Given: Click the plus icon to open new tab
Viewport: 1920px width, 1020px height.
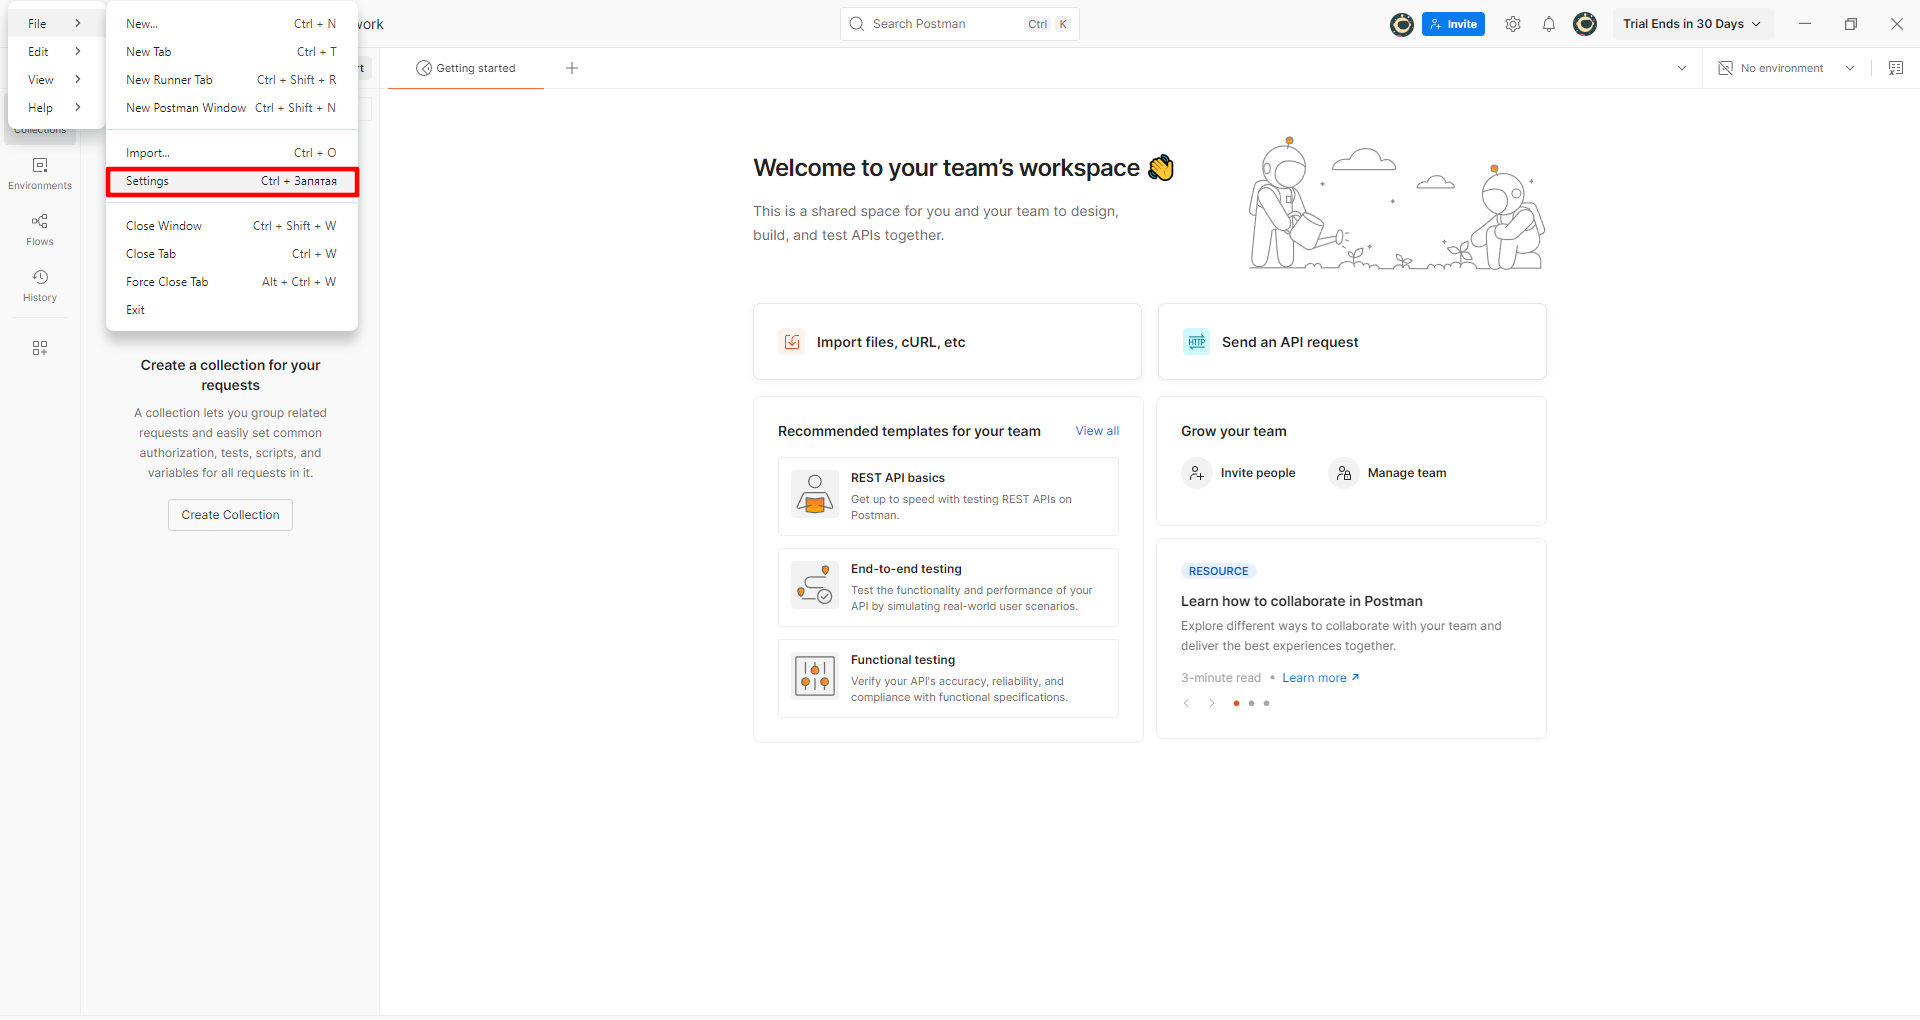Looking at the screenshot, I should tap(572, 68).
